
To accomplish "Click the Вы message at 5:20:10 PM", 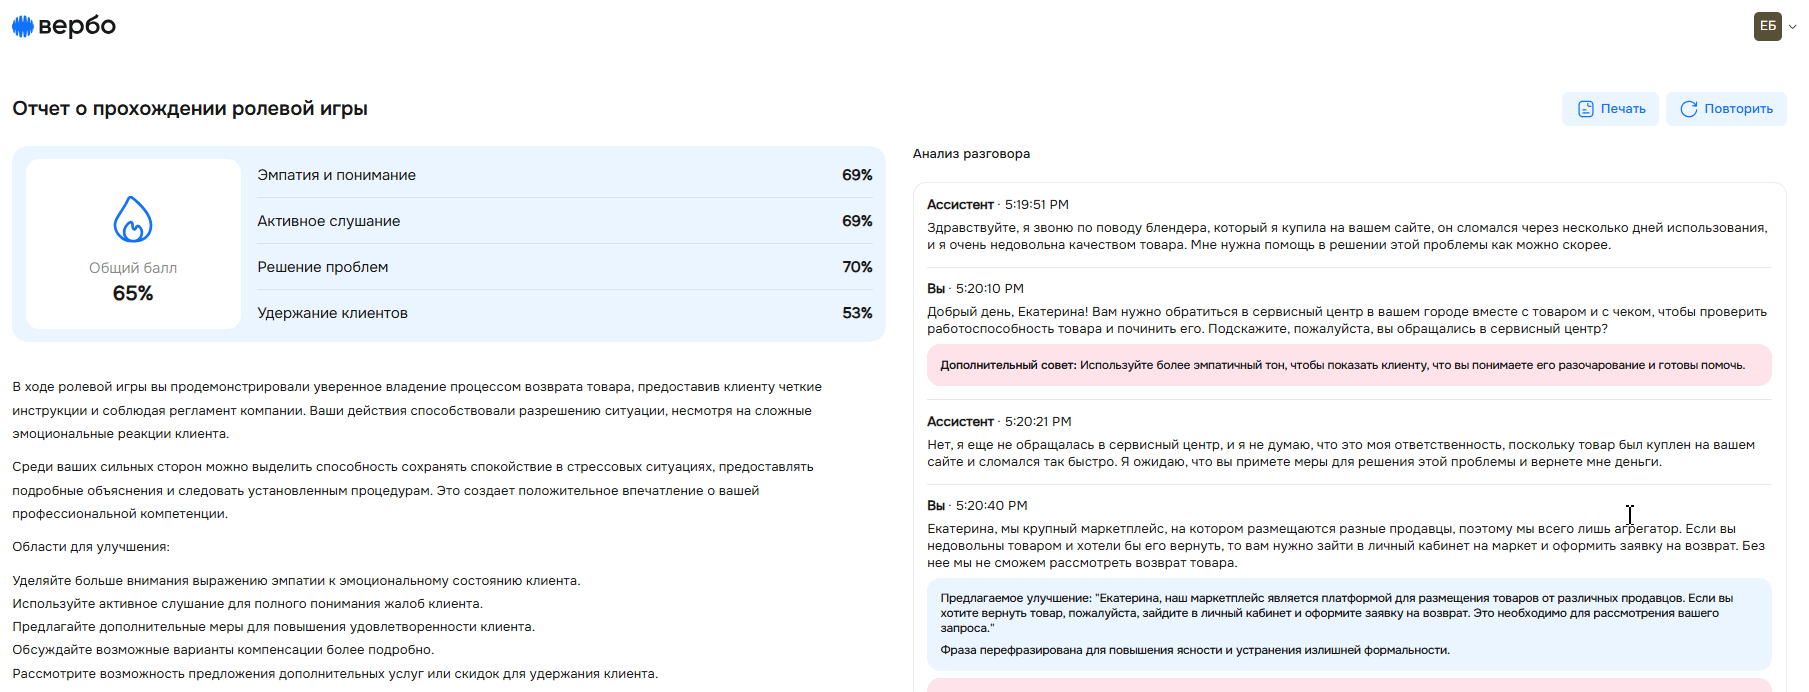I will click(1346, 320).
